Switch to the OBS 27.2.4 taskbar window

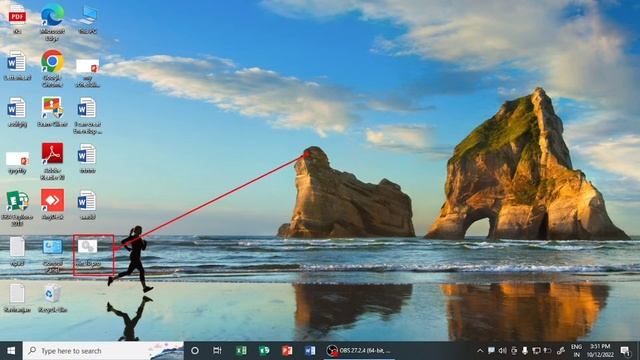(x=359, y=351)
